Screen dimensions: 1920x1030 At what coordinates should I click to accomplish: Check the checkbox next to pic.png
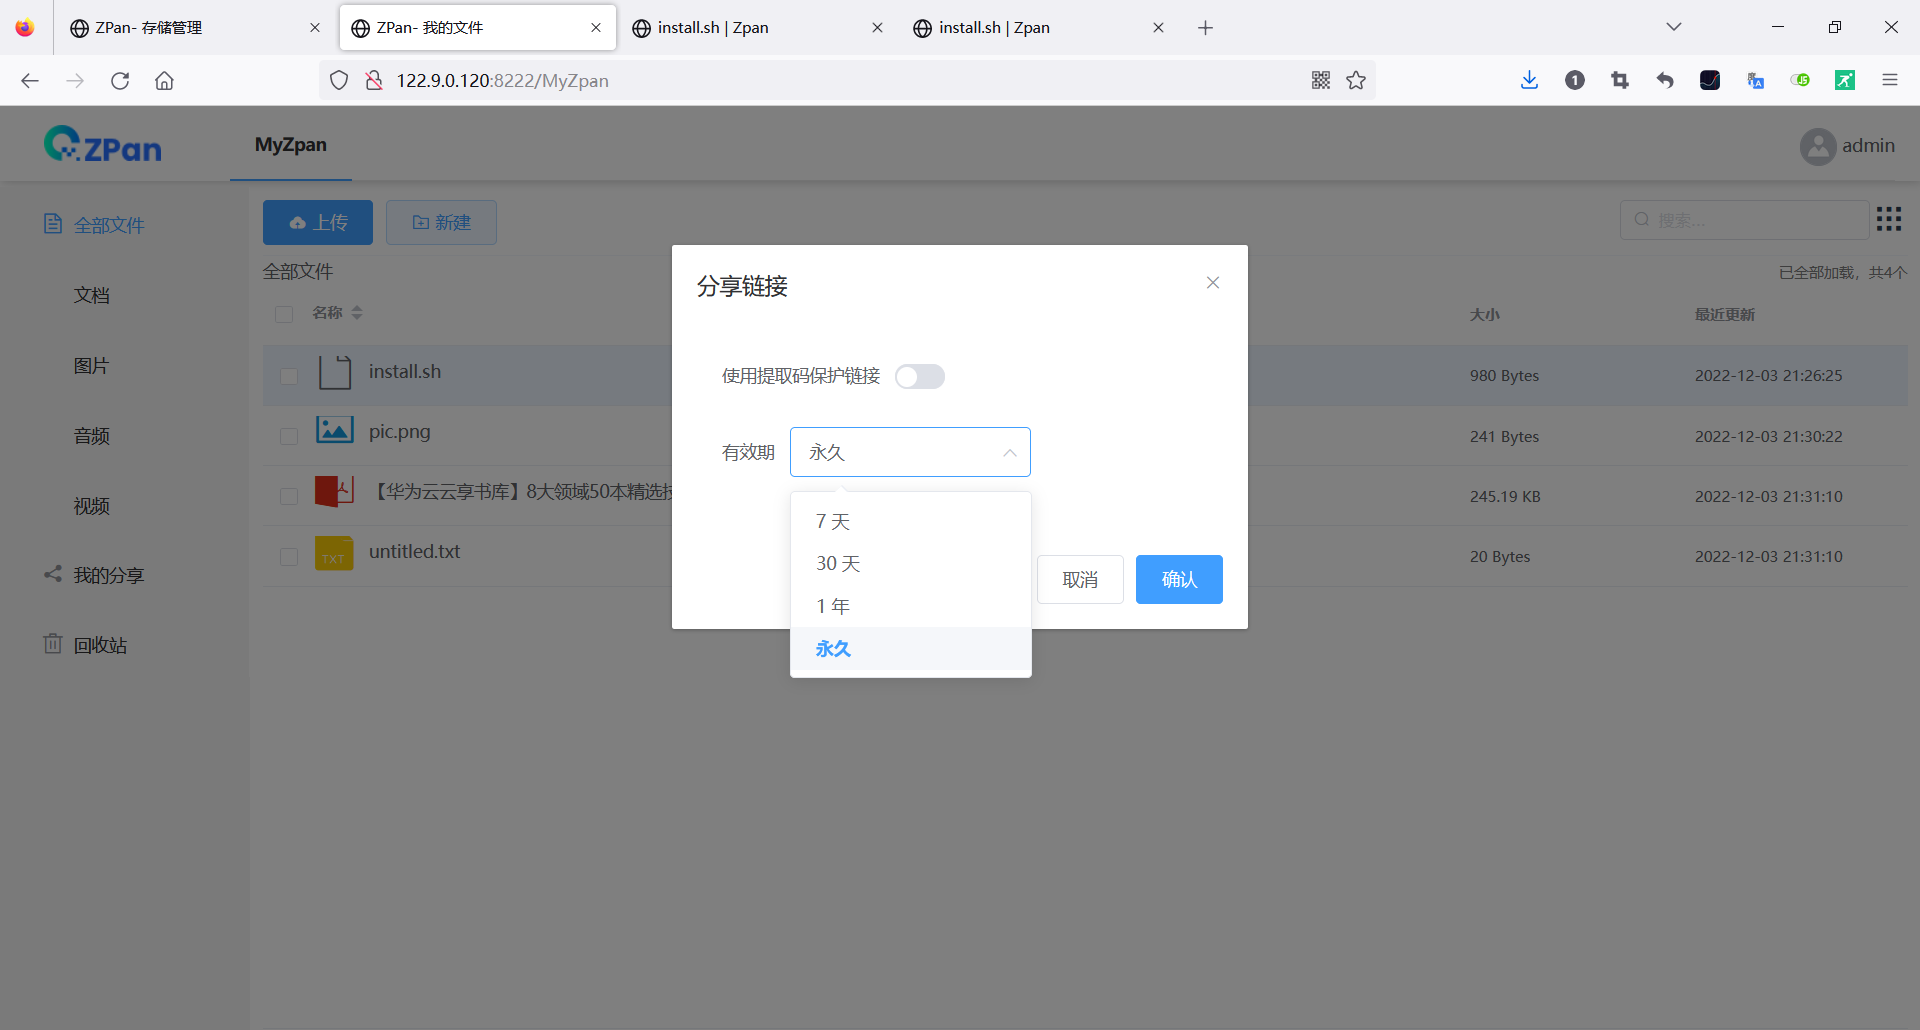click(x=288, y=436)
